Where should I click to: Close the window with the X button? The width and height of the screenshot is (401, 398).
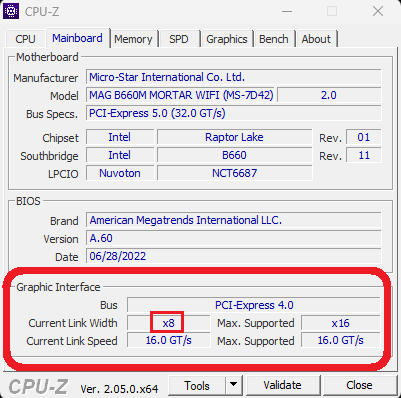(378, 11)
